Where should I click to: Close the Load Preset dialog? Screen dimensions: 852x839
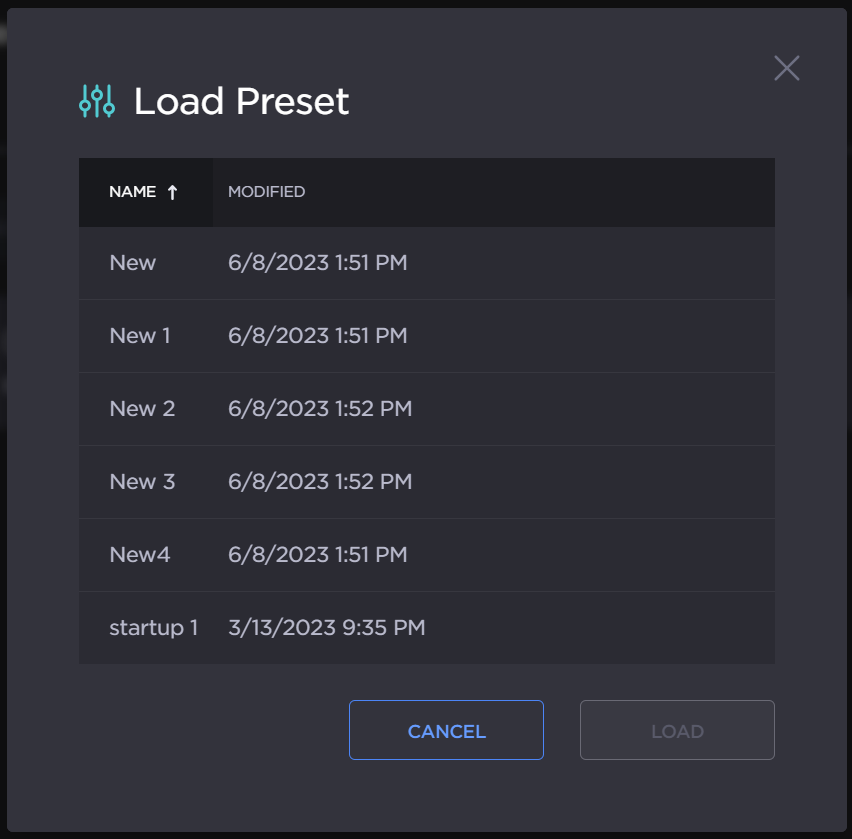click(787, 68)
